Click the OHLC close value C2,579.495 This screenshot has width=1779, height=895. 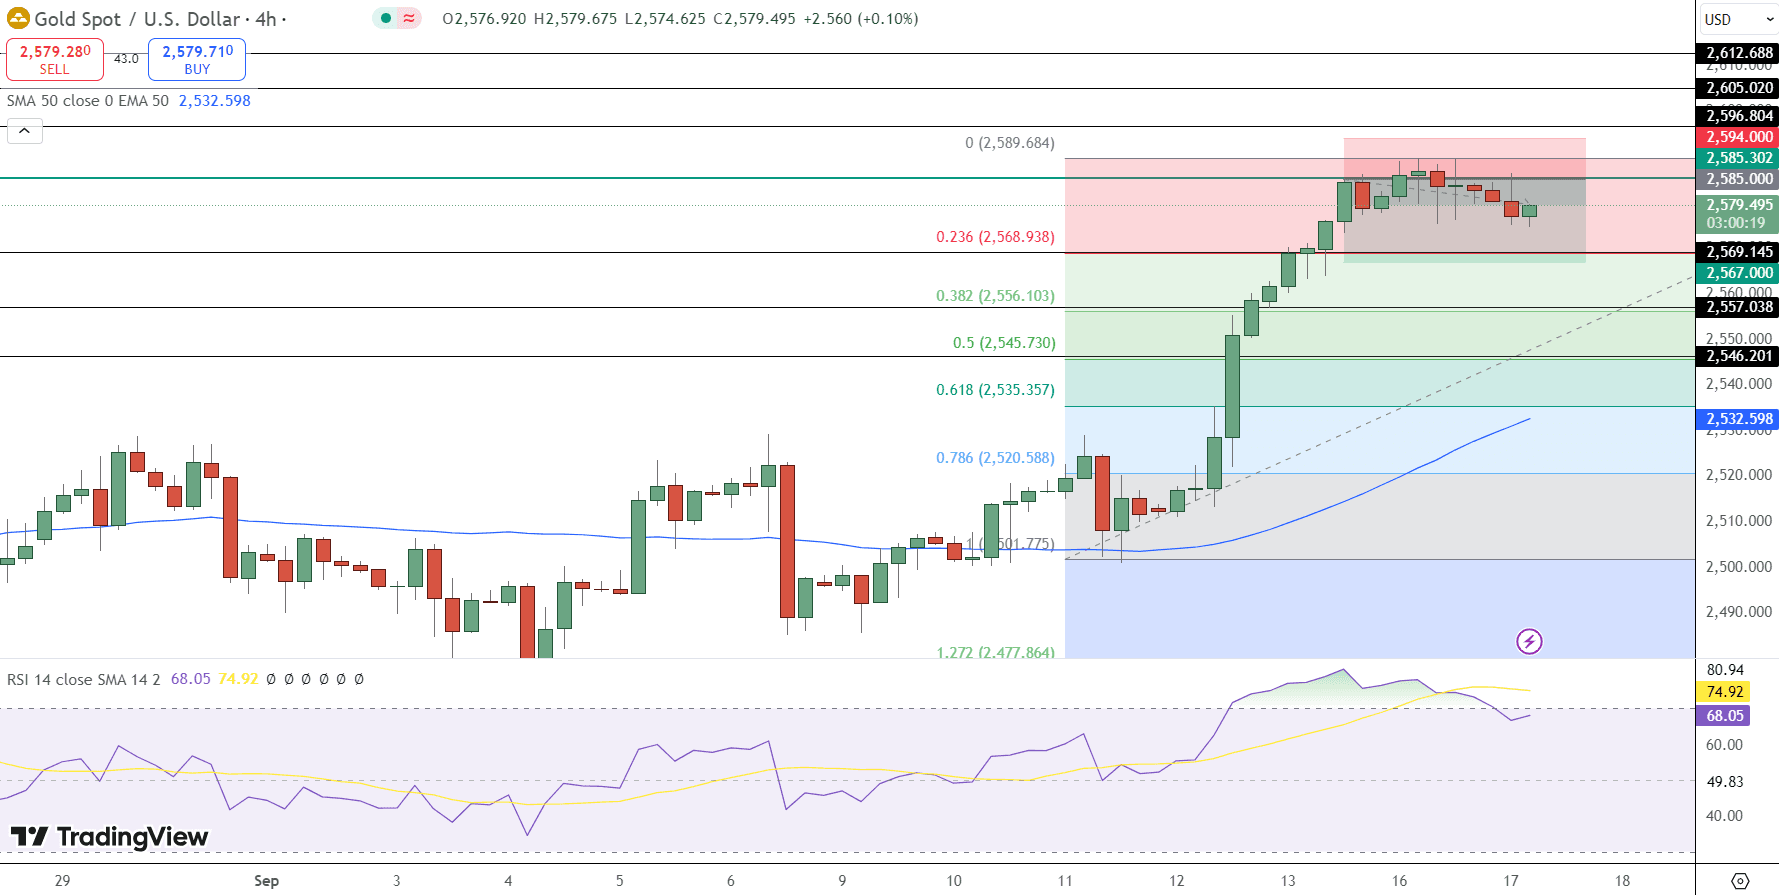tap(755, 19)
